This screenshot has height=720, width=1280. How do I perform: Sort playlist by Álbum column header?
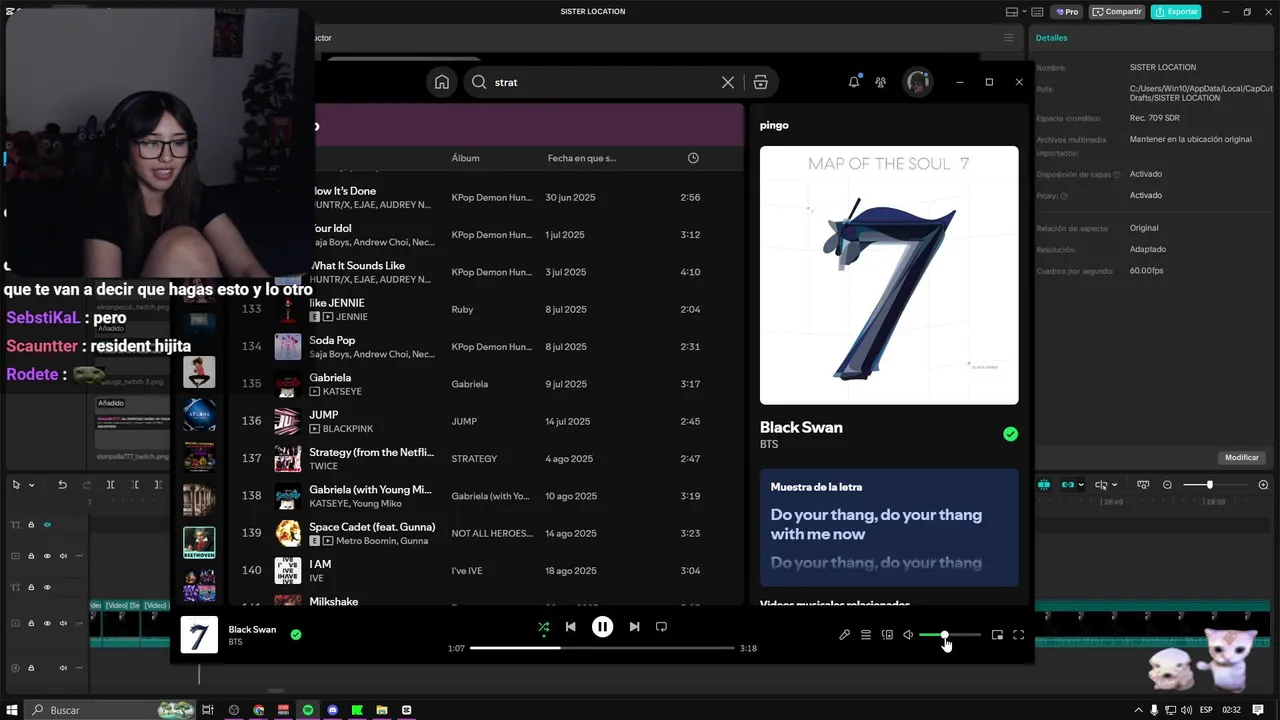point(465,158)
